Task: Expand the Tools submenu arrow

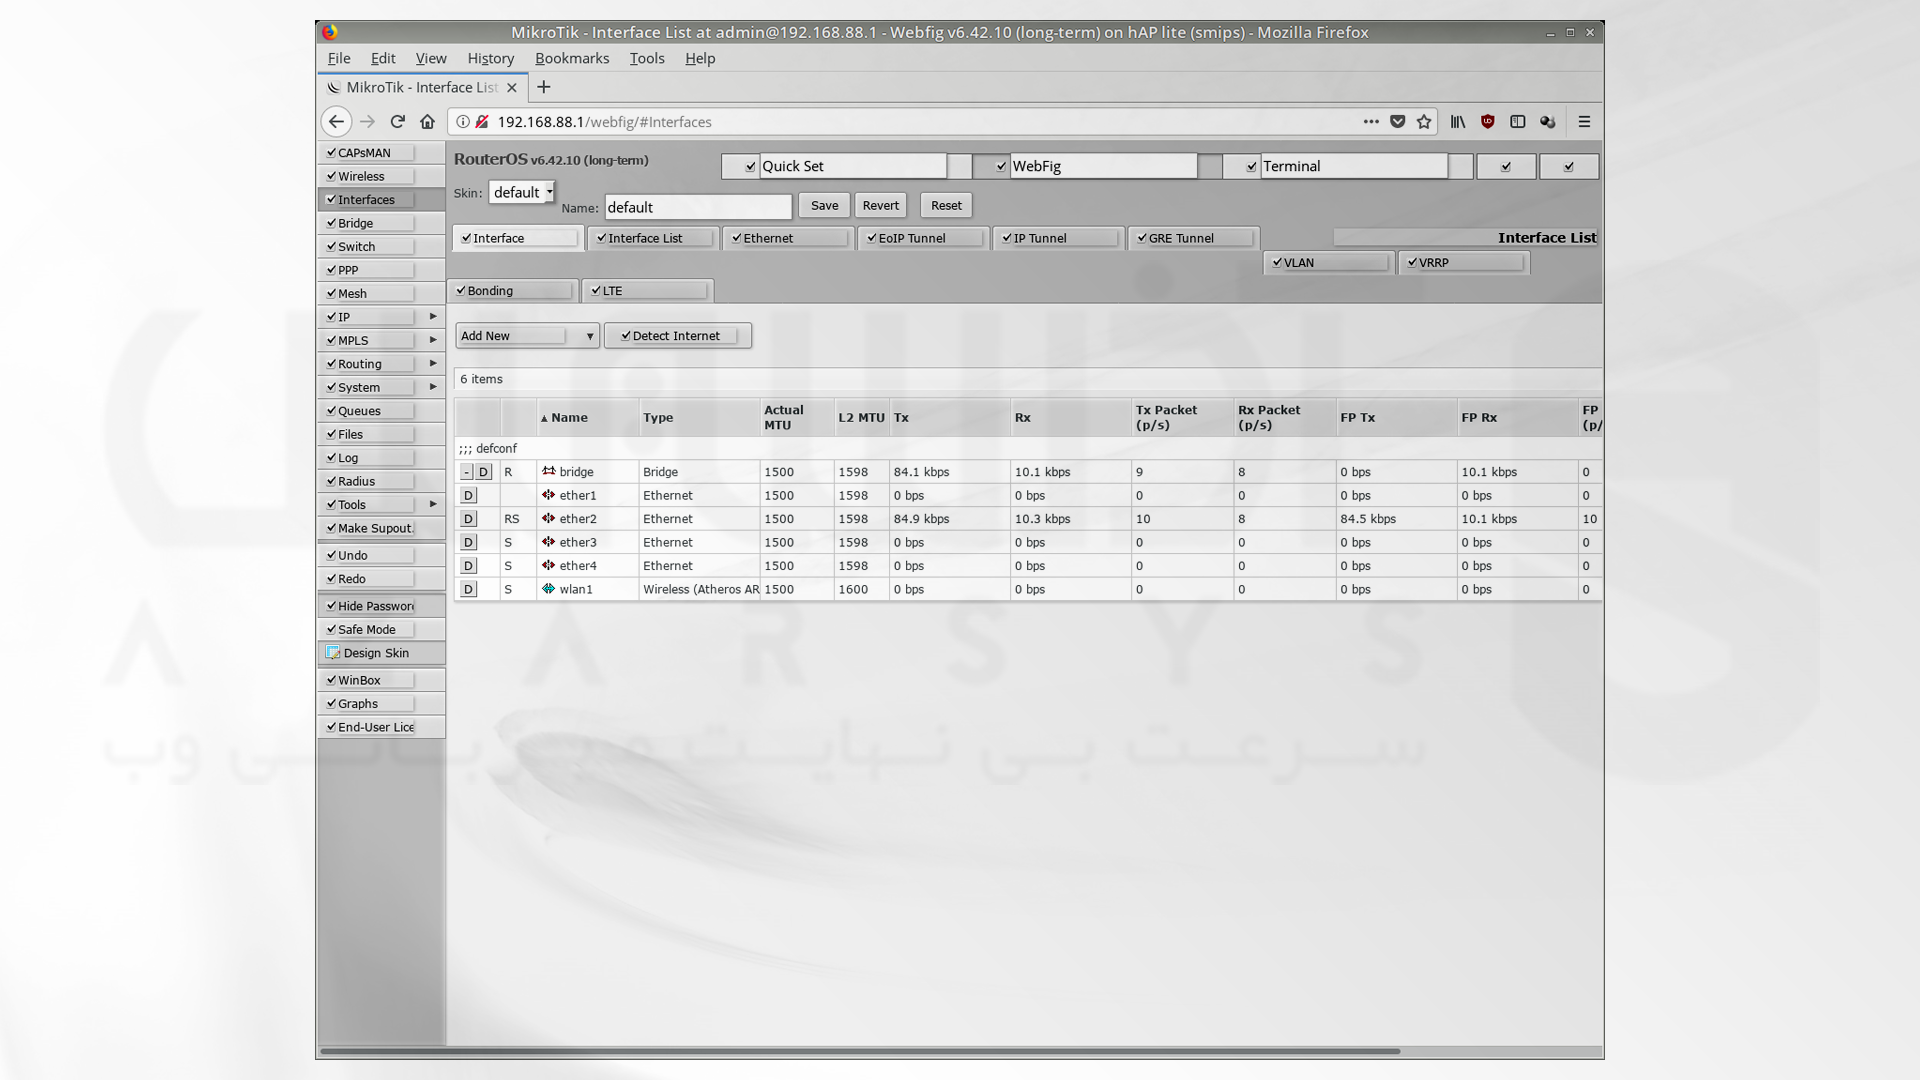Action: click(x=433, y=504)
